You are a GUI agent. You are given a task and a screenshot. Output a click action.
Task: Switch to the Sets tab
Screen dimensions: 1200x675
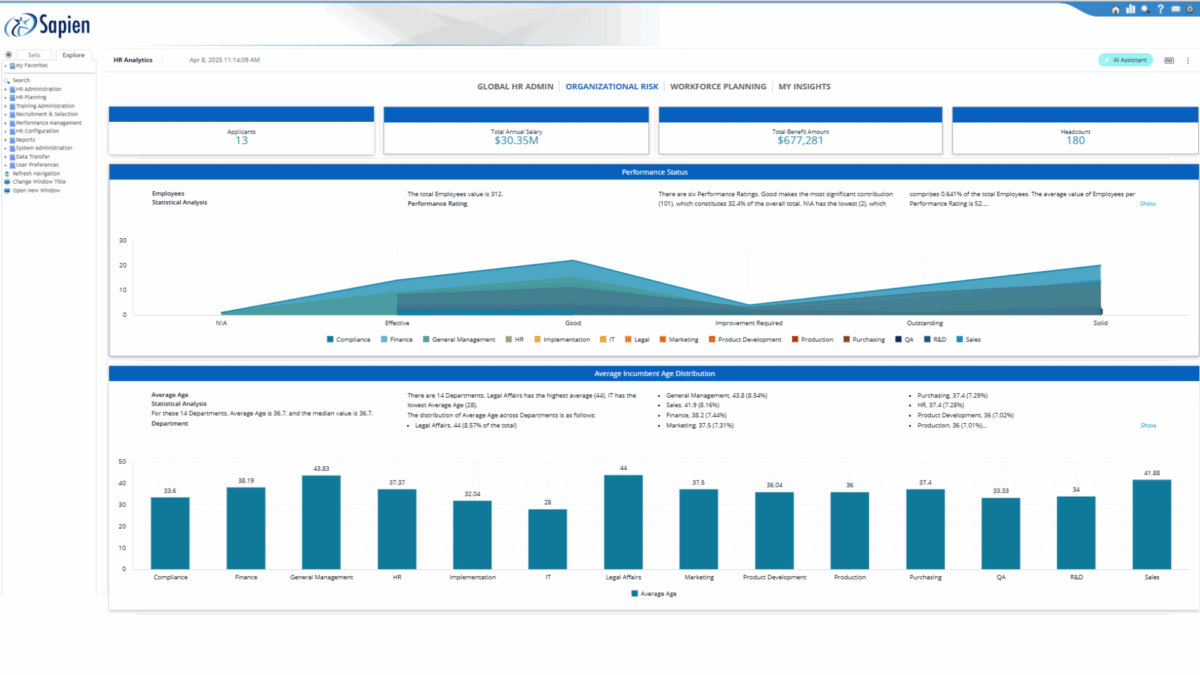tap(34, 55)
